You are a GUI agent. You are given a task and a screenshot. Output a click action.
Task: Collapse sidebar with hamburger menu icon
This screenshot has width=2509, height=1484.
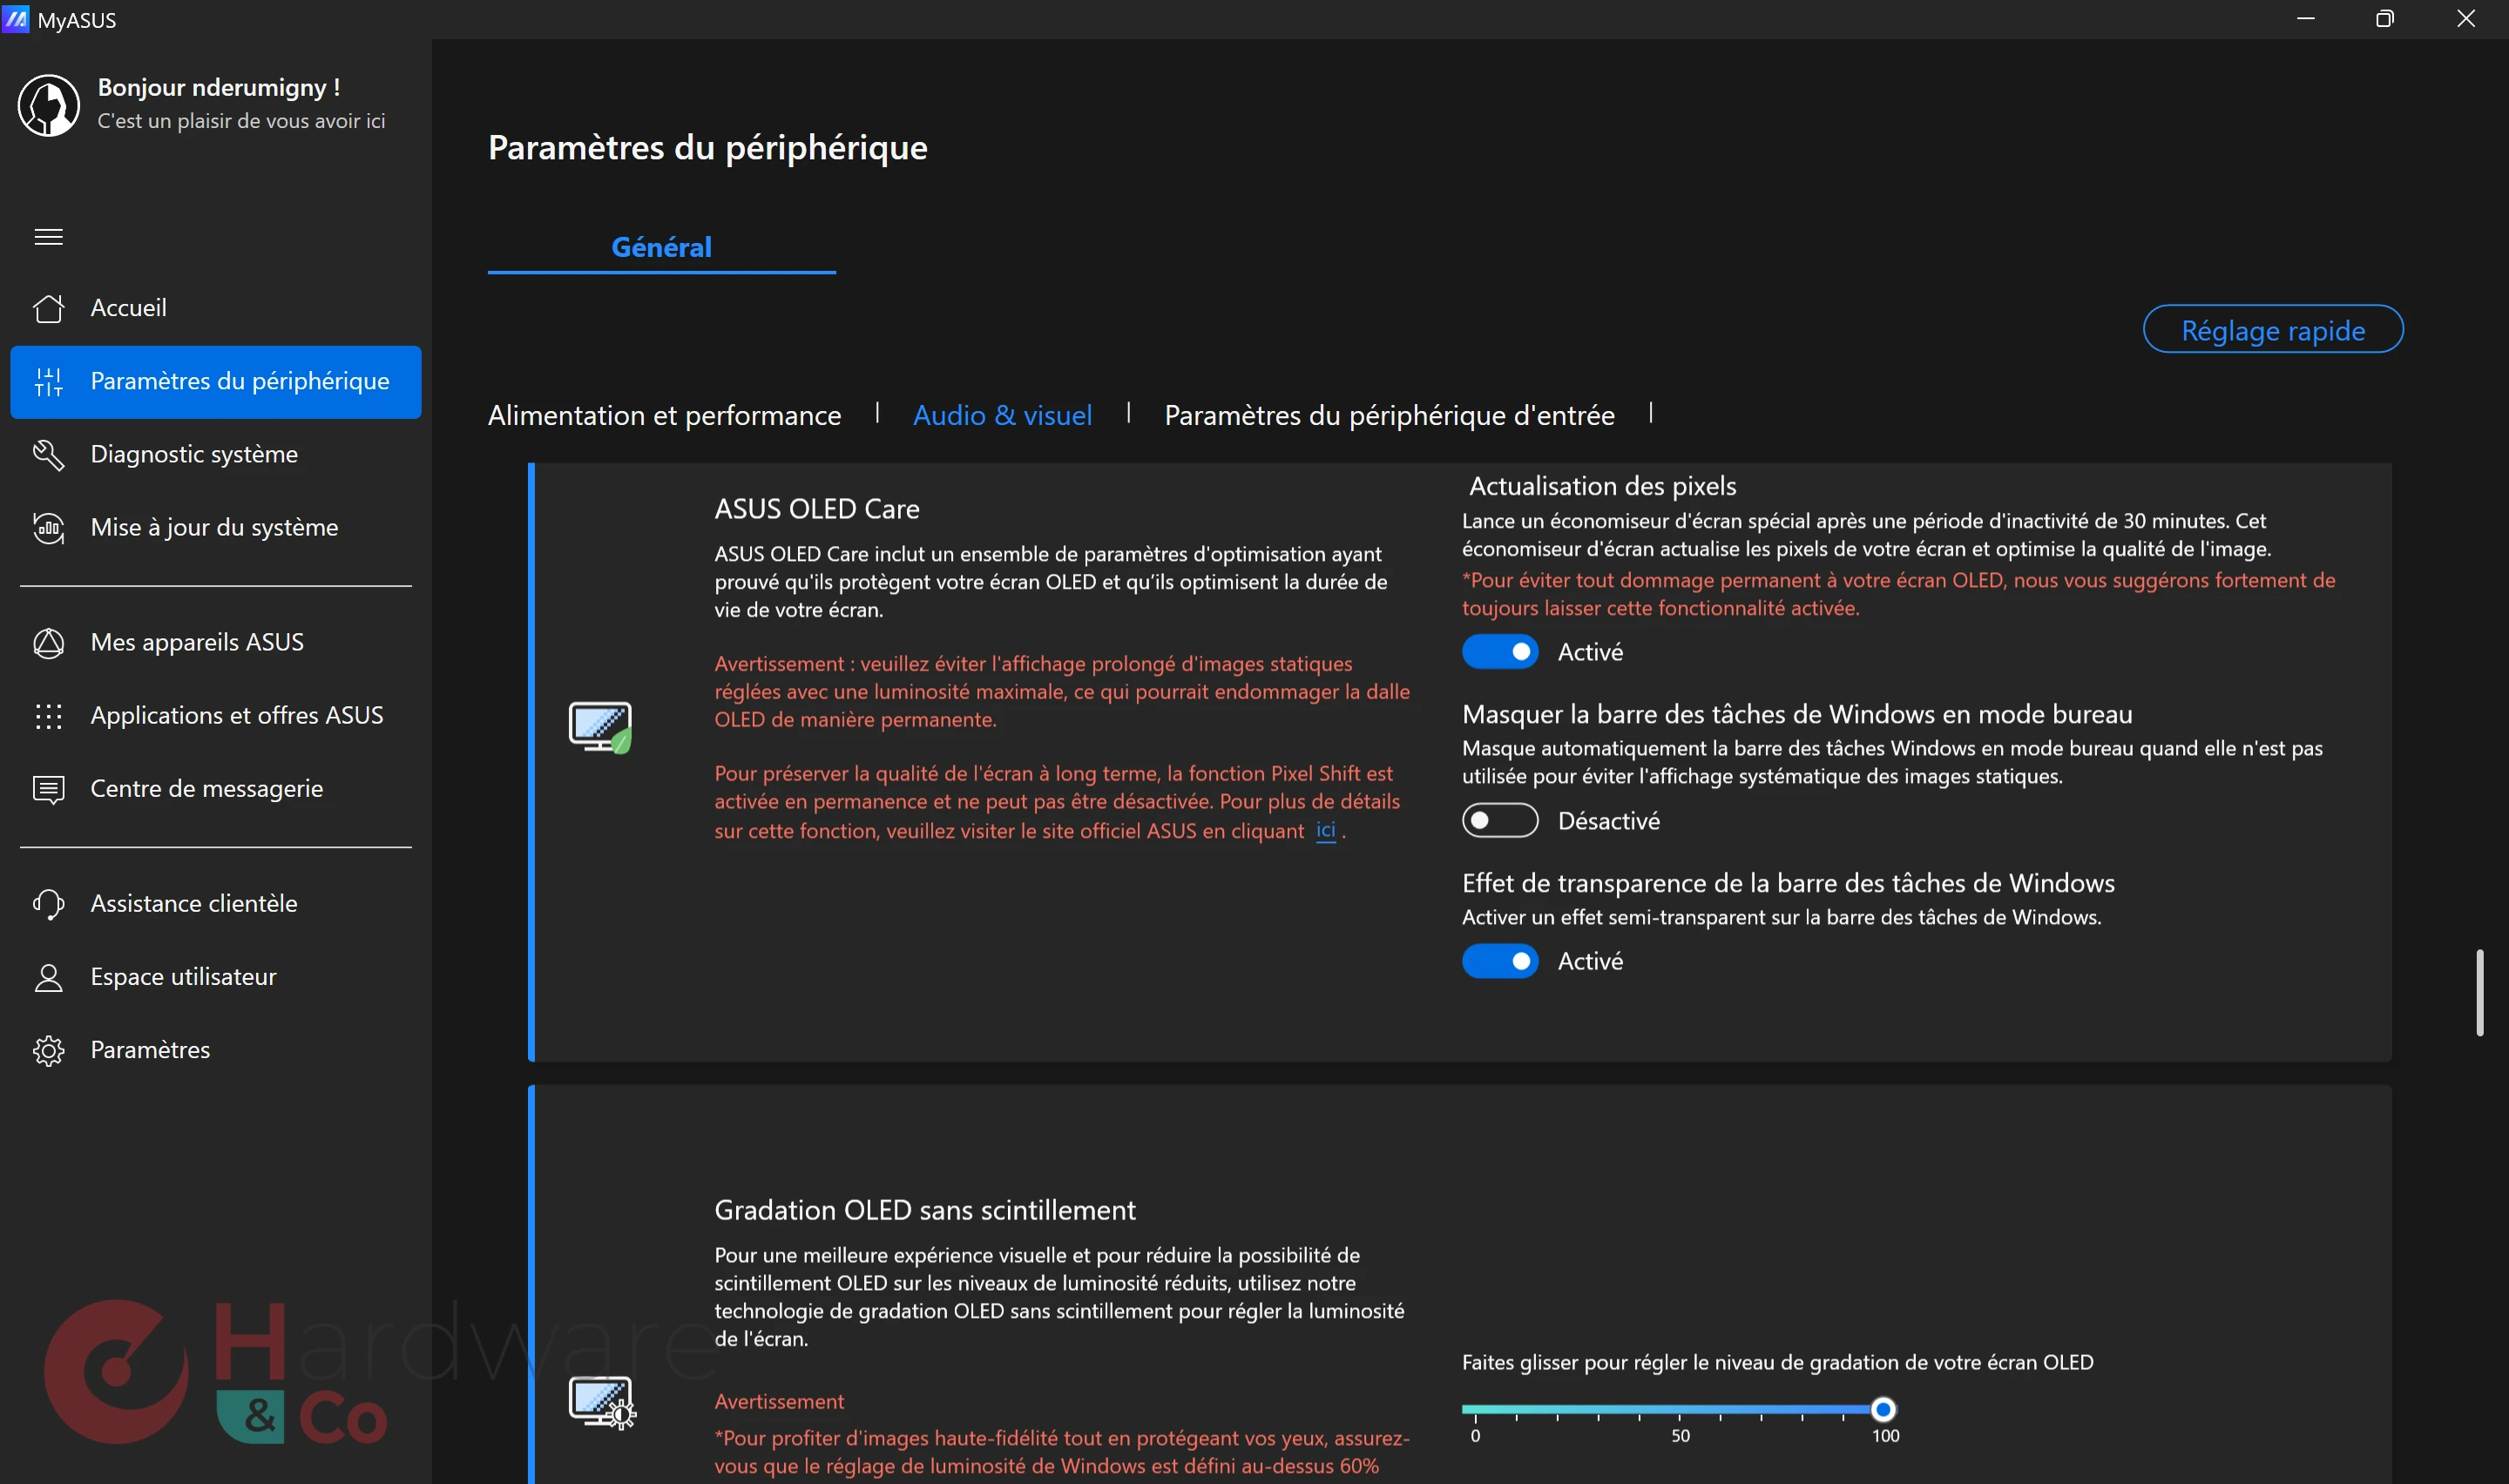click(x=48, y=237)
